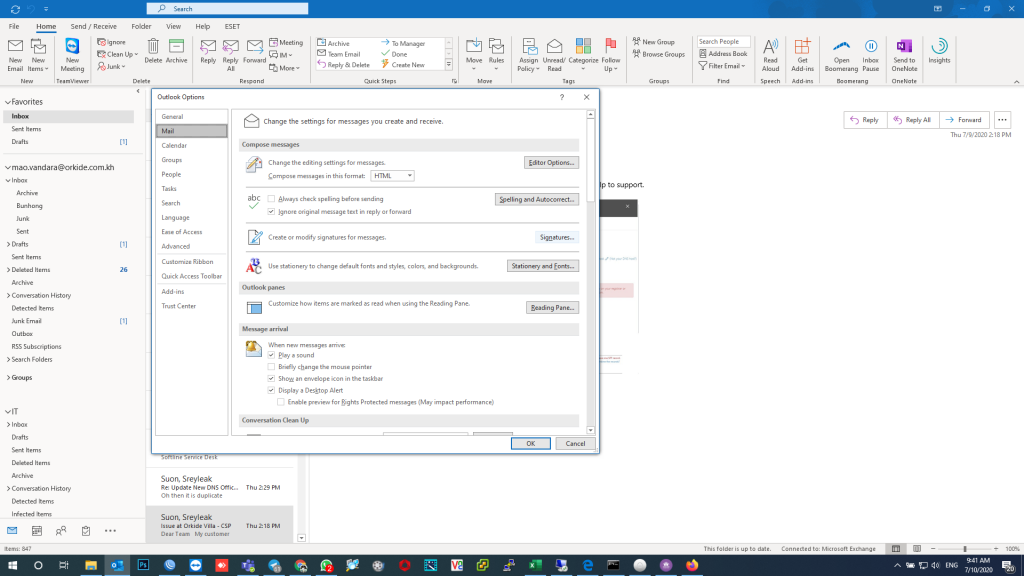Select Calendar in Outlook Options sidebar
1024x576 pixels.
174,146
